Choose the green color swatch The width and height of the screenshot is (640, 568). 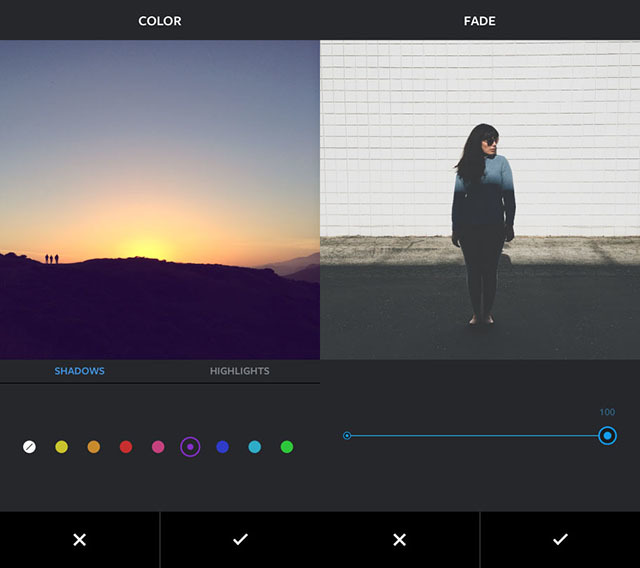[x=287, y=447]
